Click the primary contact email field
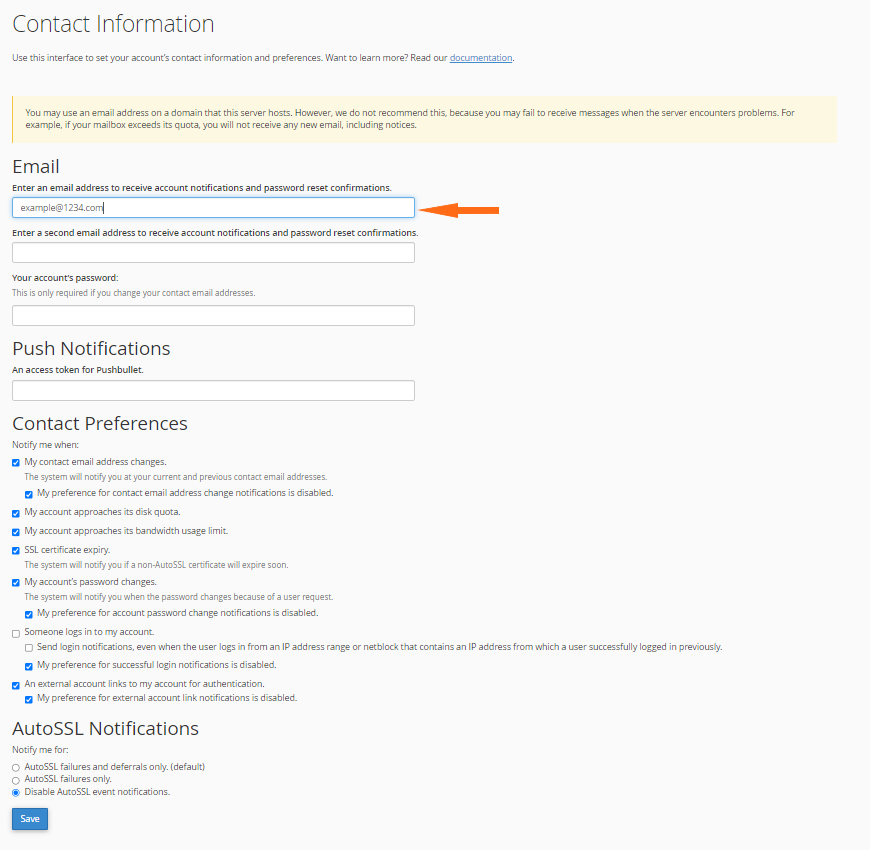870x850 pixels. coord(213,207)
